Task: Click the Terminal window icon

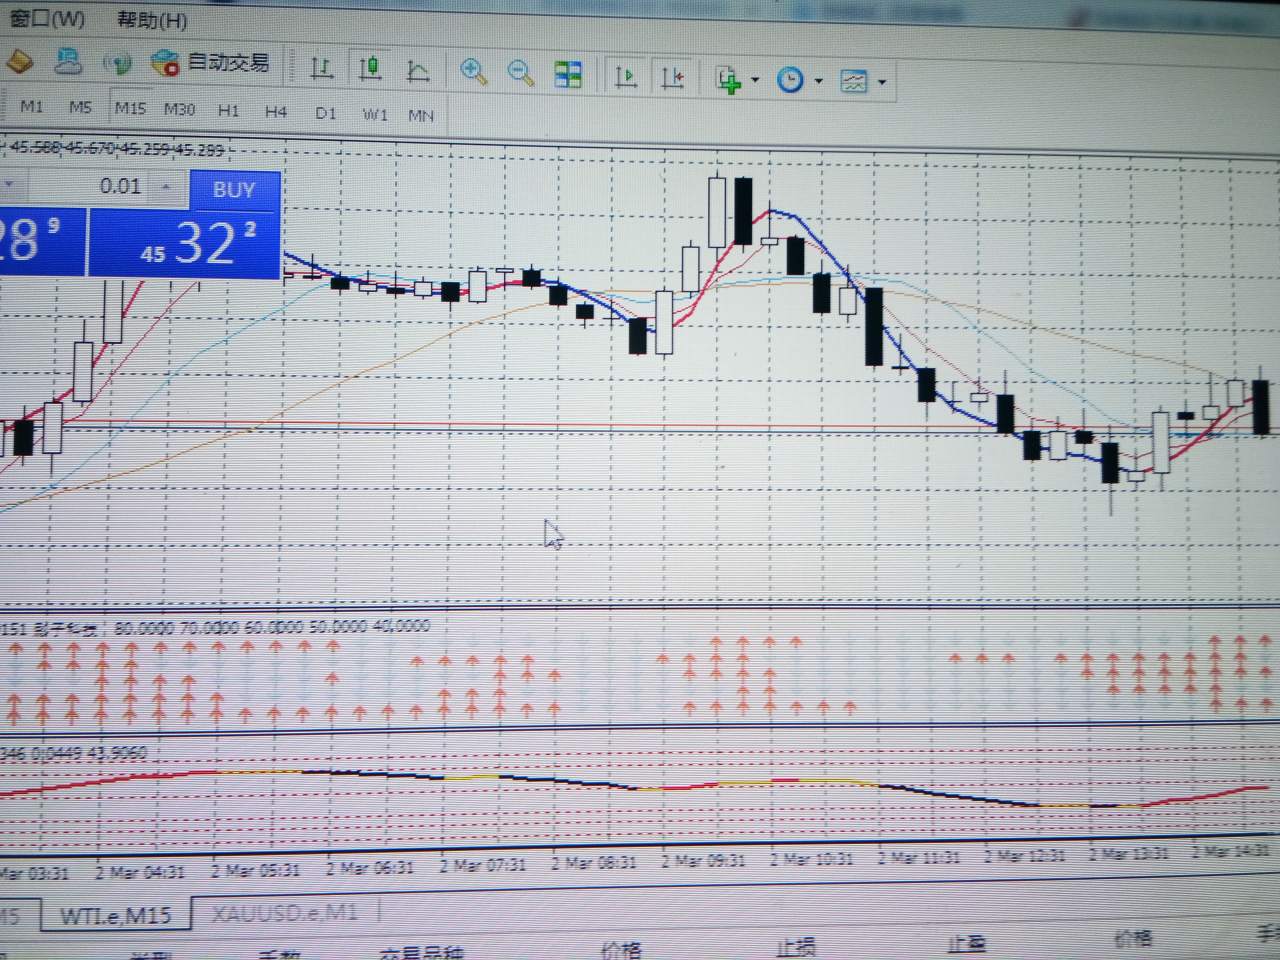Action: pyautogui.click(x=68, y=63)
